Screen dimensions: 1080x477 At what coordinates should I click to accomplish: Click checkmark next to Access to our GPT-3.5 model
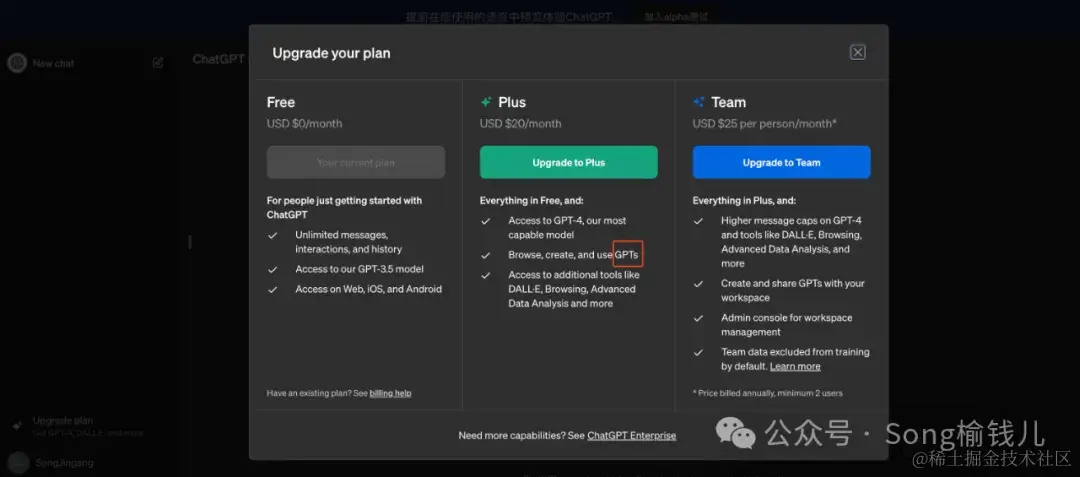pyautogui.click(x=273, y=269)
